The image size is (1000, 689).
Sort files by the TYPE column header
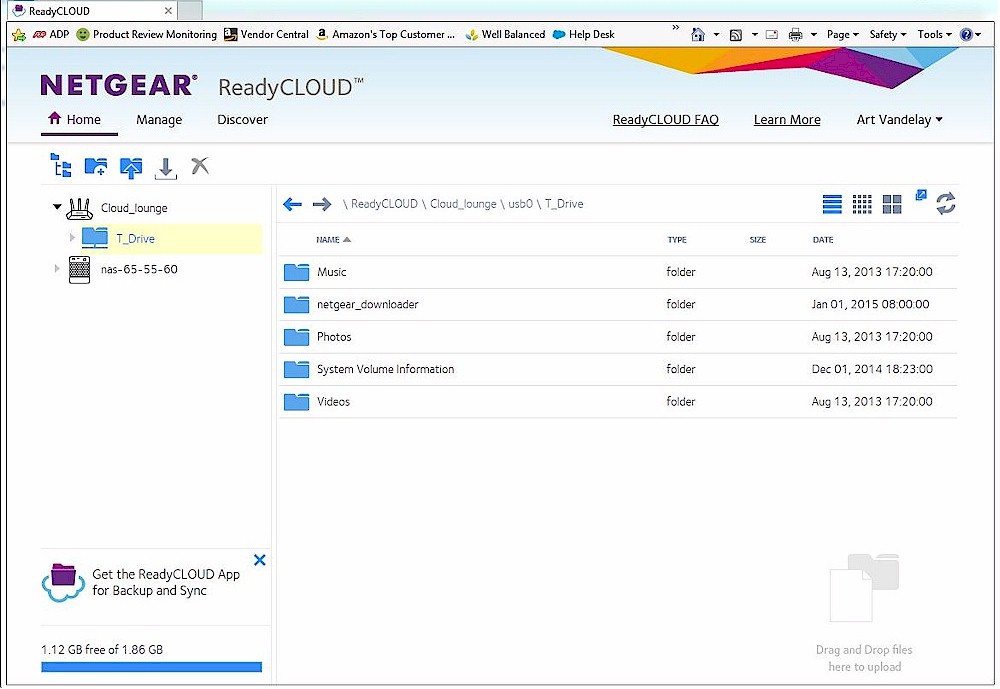pos(677,240)
